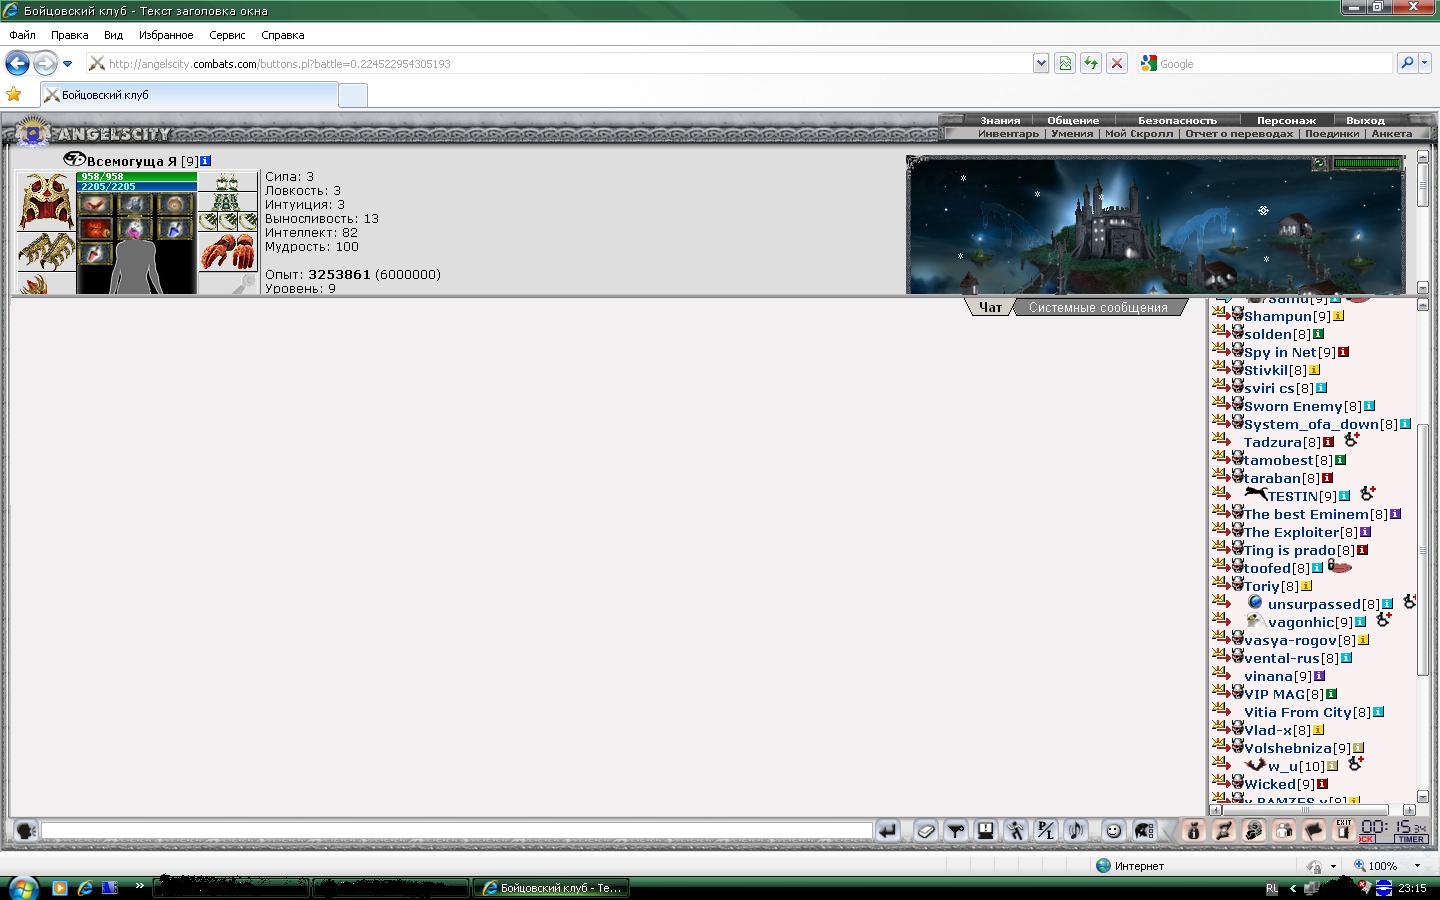Click the Exit door icon in bottom toolbar

coord(1344,830)
